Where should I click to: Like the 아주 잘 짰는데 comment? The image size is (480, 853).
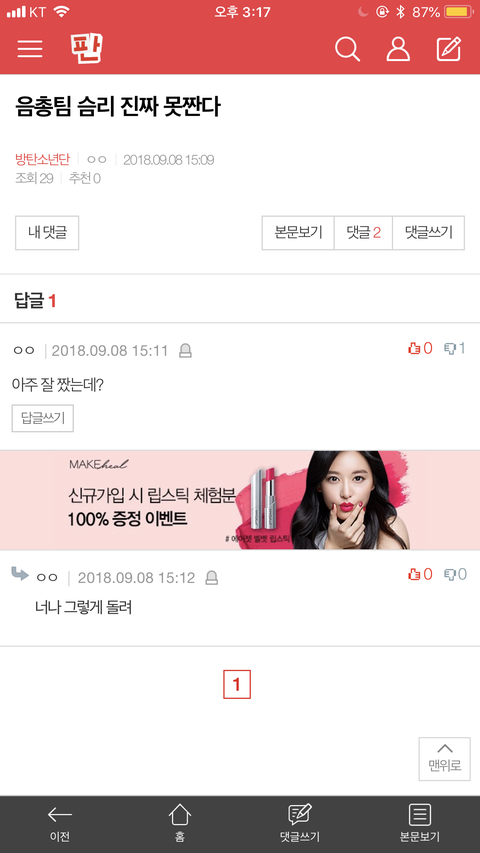(x=420, y=348)
